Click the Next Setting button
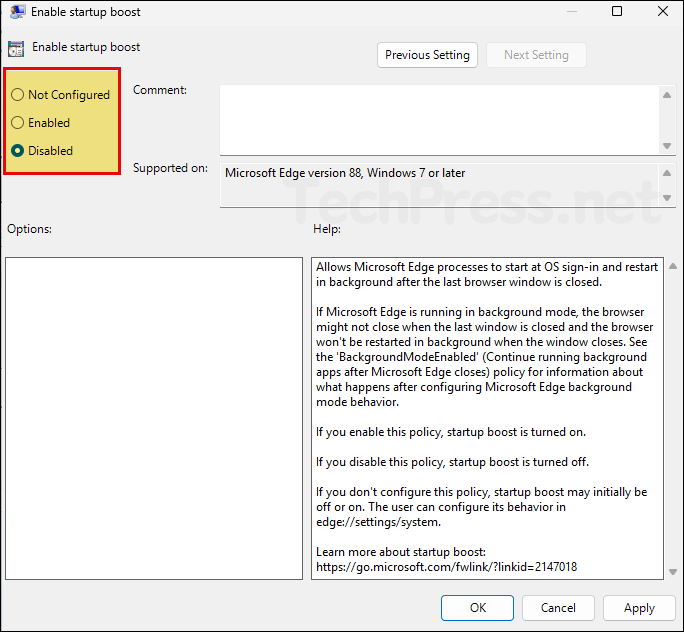This screenshot has height=632, width=684. click(x=536, y=55)
